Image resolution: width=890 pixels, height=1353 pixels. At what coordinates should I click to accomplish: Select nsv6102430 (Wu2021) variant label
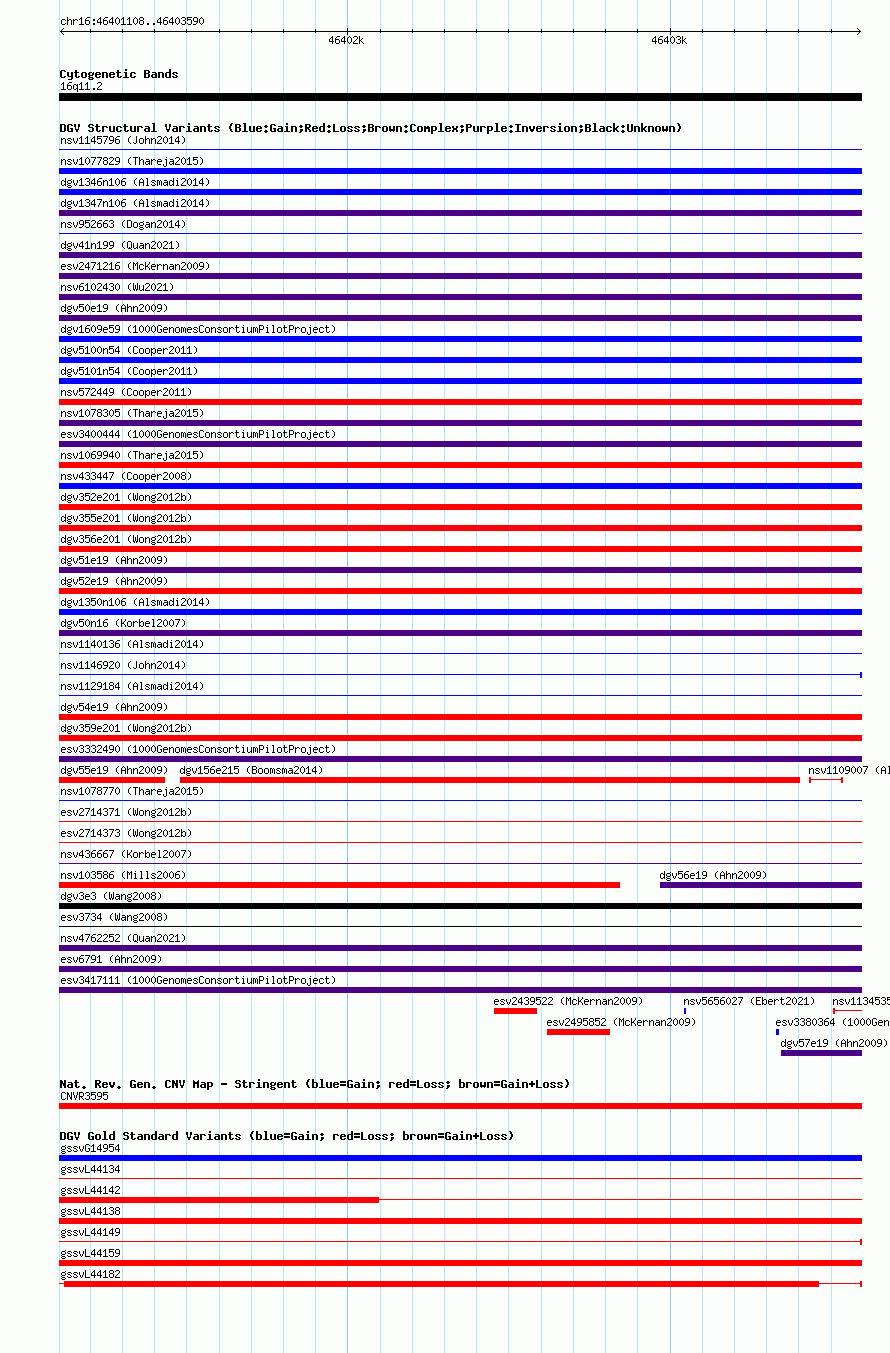pos(117,287)
